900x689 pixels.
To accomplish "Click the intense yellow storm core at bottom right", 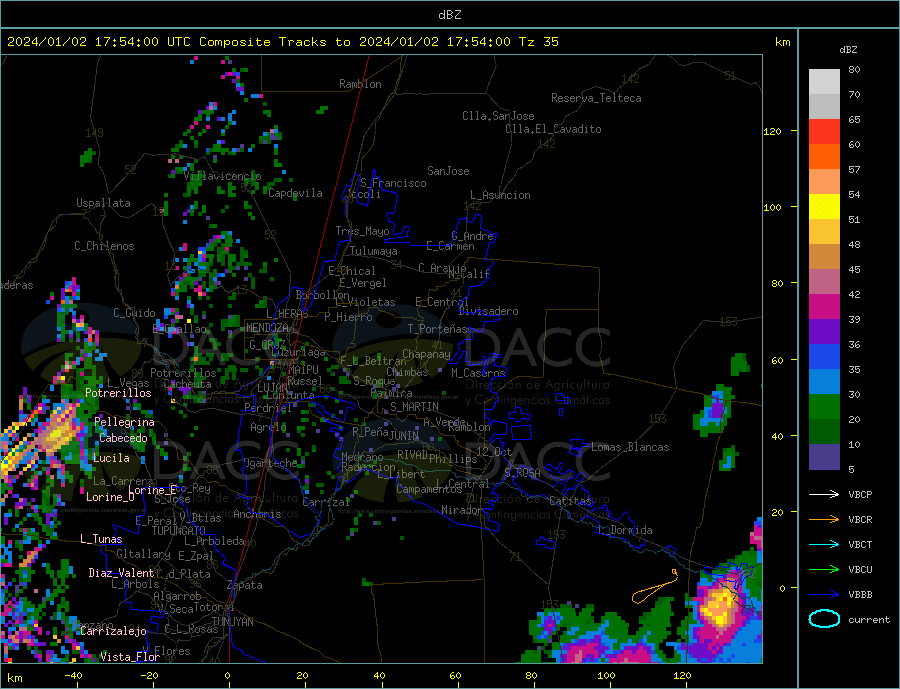I will (x=718, y=607).
